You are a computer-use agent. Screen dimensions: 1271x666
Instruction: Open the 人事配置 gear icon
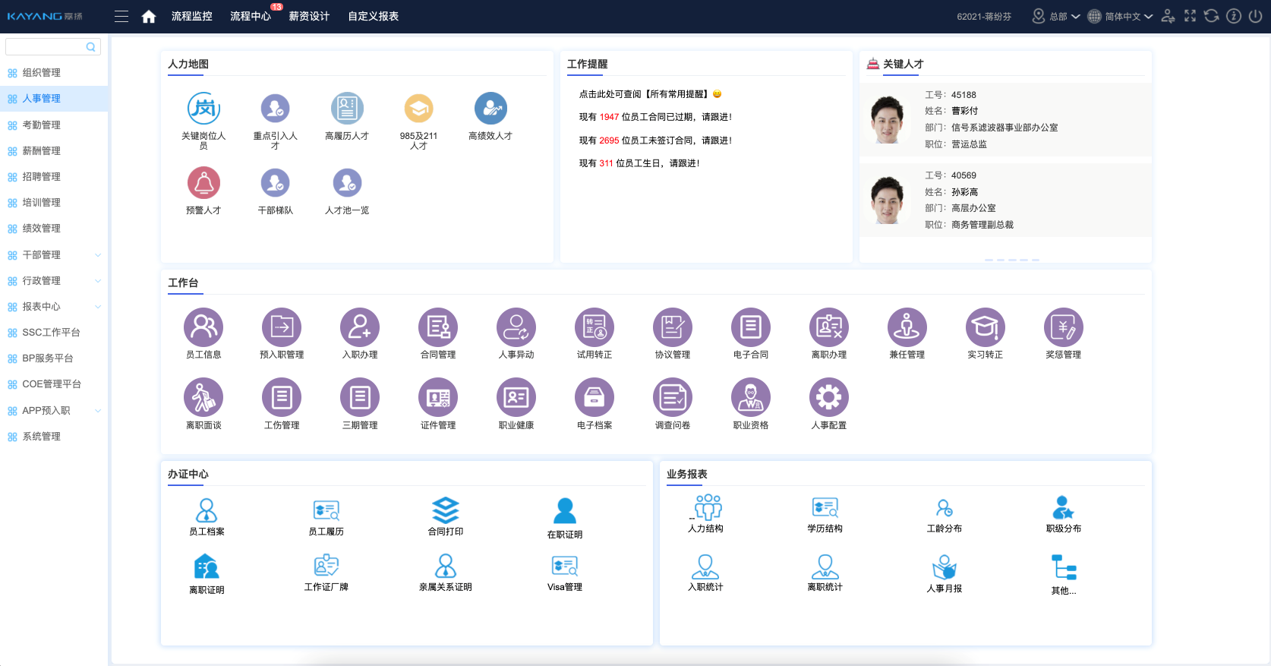coord(828,398)
